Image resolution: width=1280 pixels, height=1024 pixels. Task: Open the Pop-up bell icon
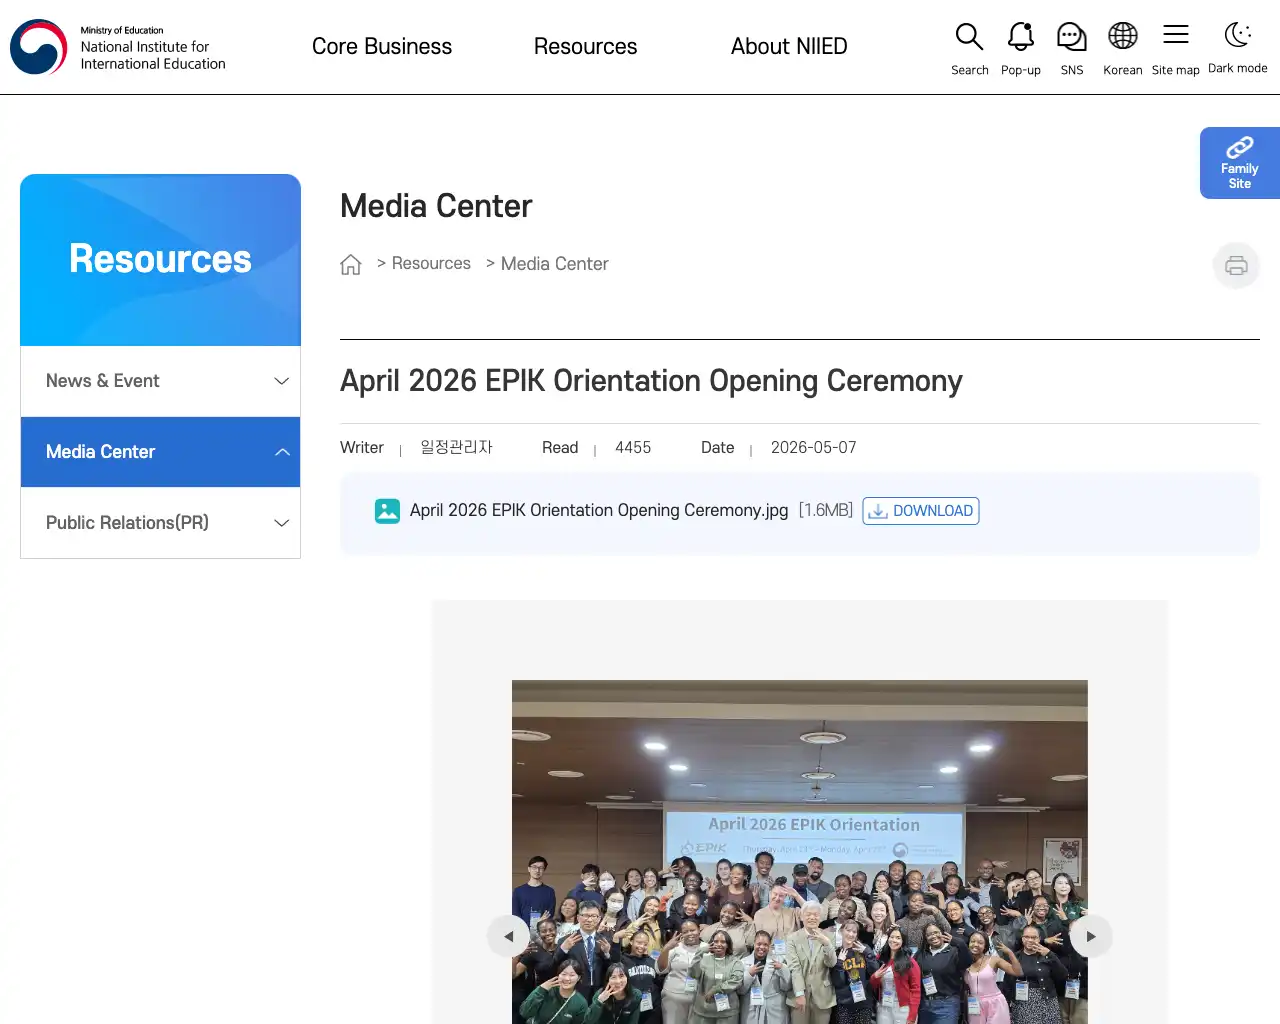[1020, 37]
